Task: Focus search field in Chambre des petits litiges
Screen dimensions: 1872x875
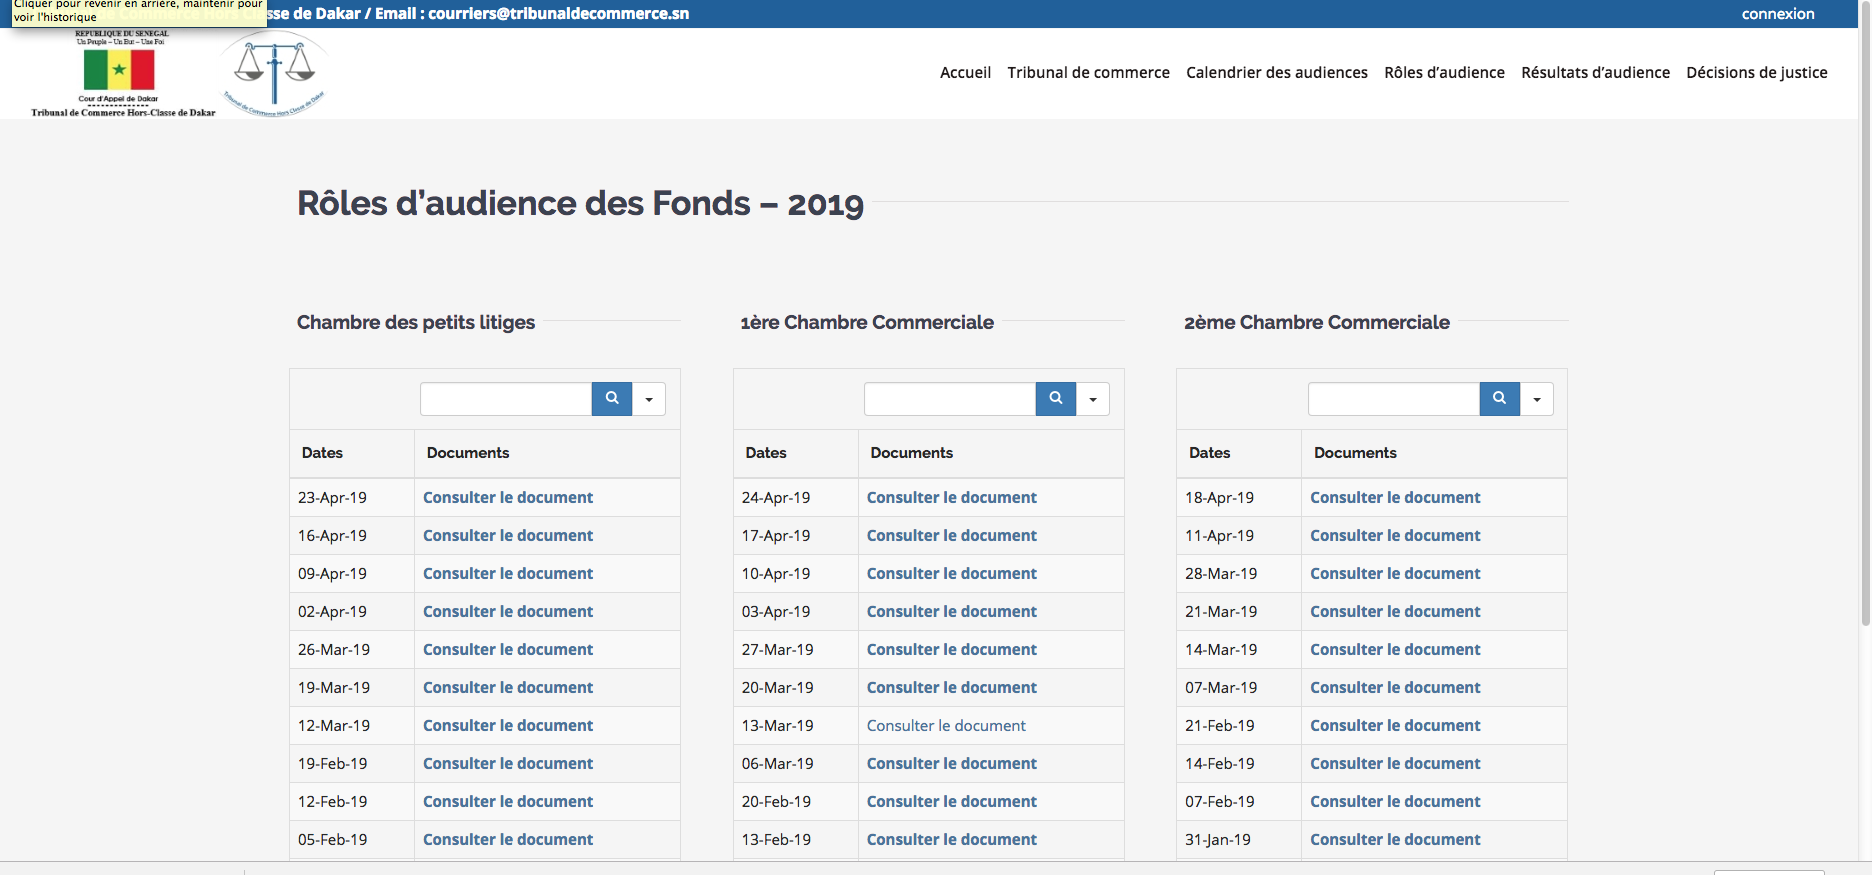Action: (506, 399)
